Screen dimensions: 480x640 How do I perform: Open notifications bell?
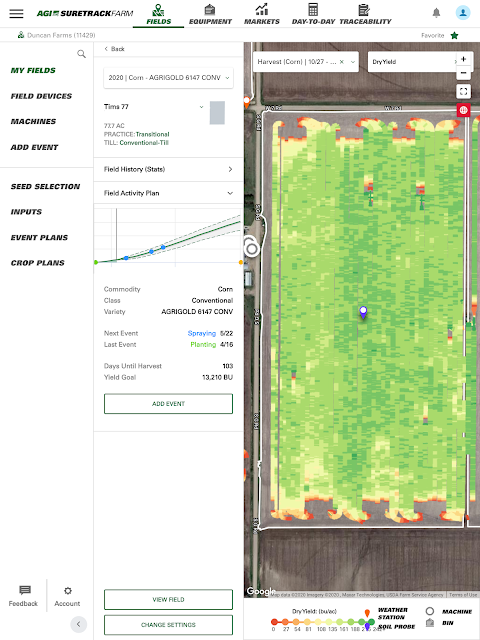[x=436, y=13]
